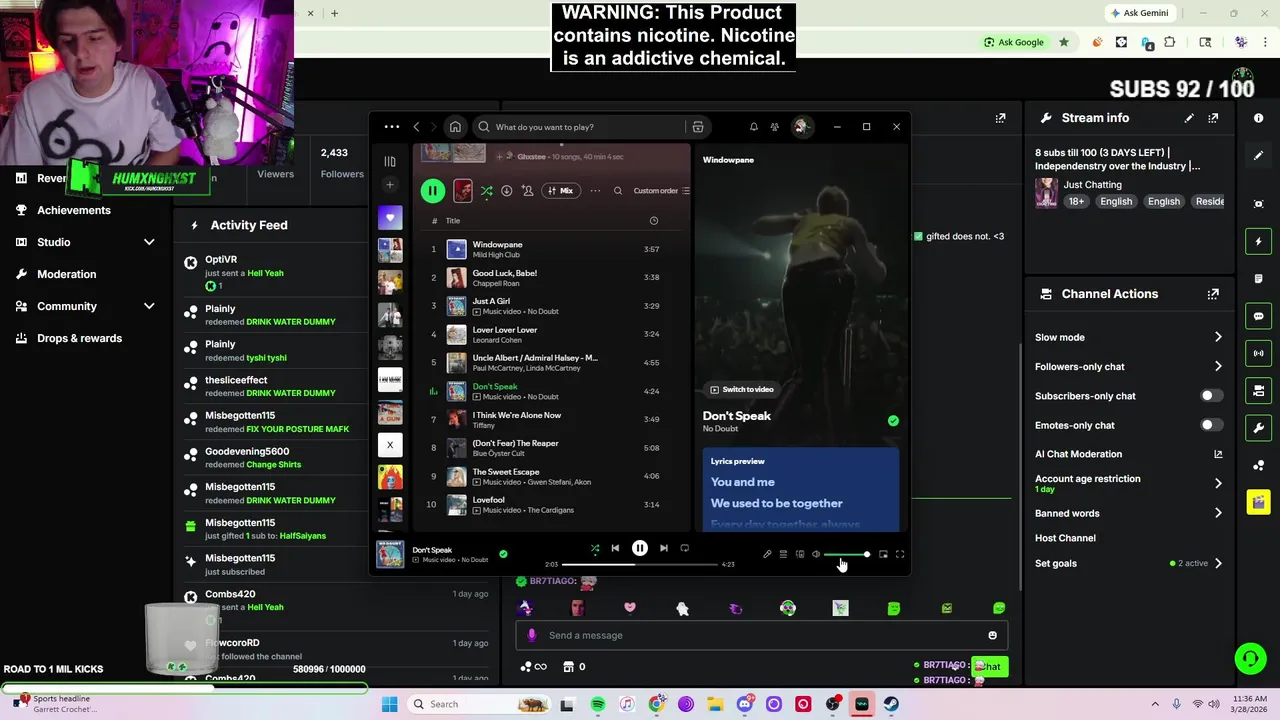The width and height of the screenshot is (1280, 720).
Task: Open the Lyrics preview card
Action: (800, 490)
